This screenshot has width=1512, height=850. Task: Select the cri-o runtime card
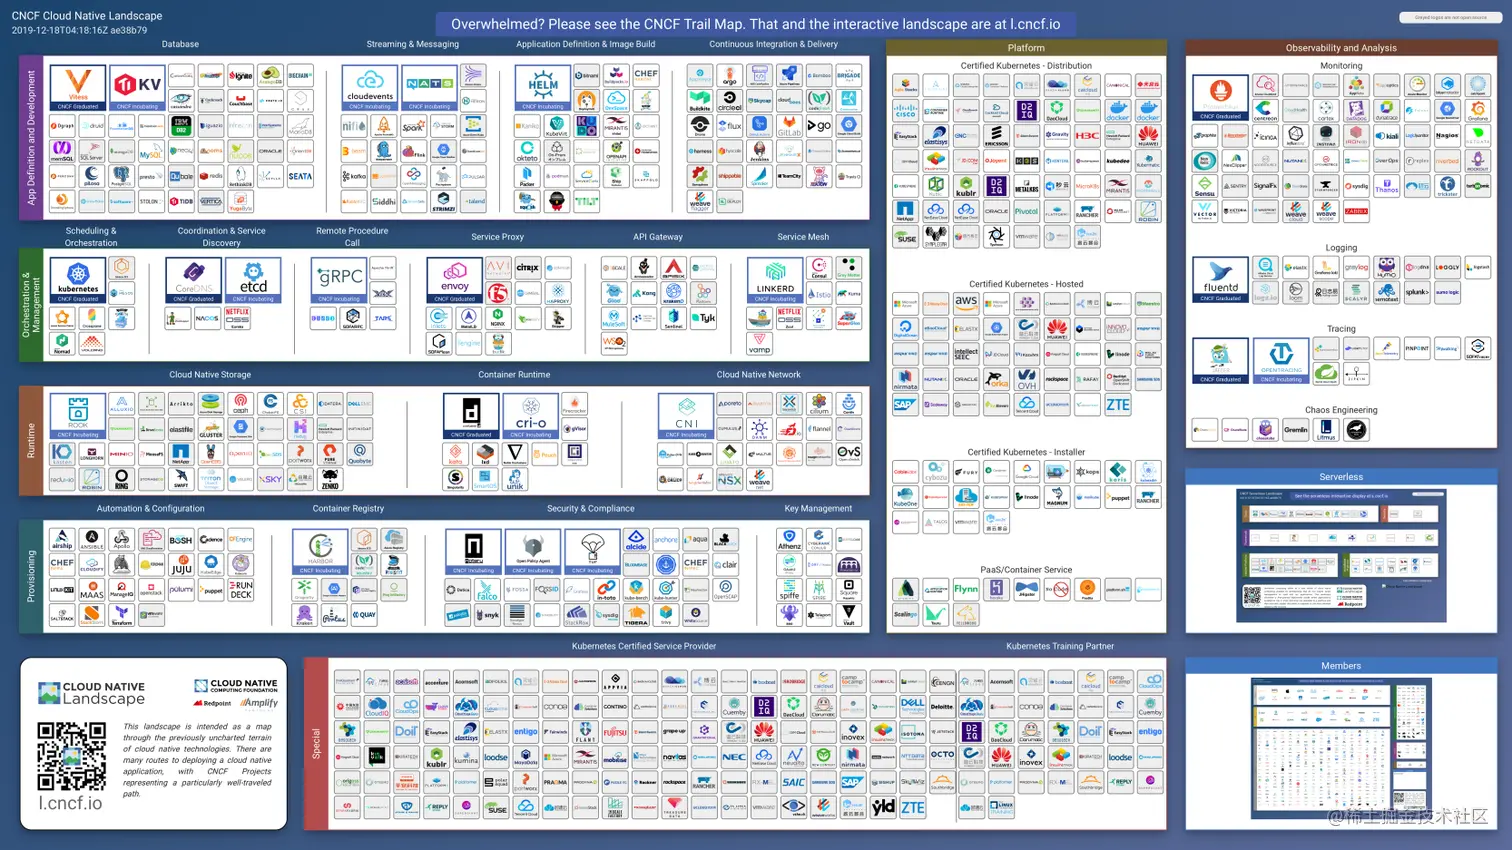click(x=531, y=416)
